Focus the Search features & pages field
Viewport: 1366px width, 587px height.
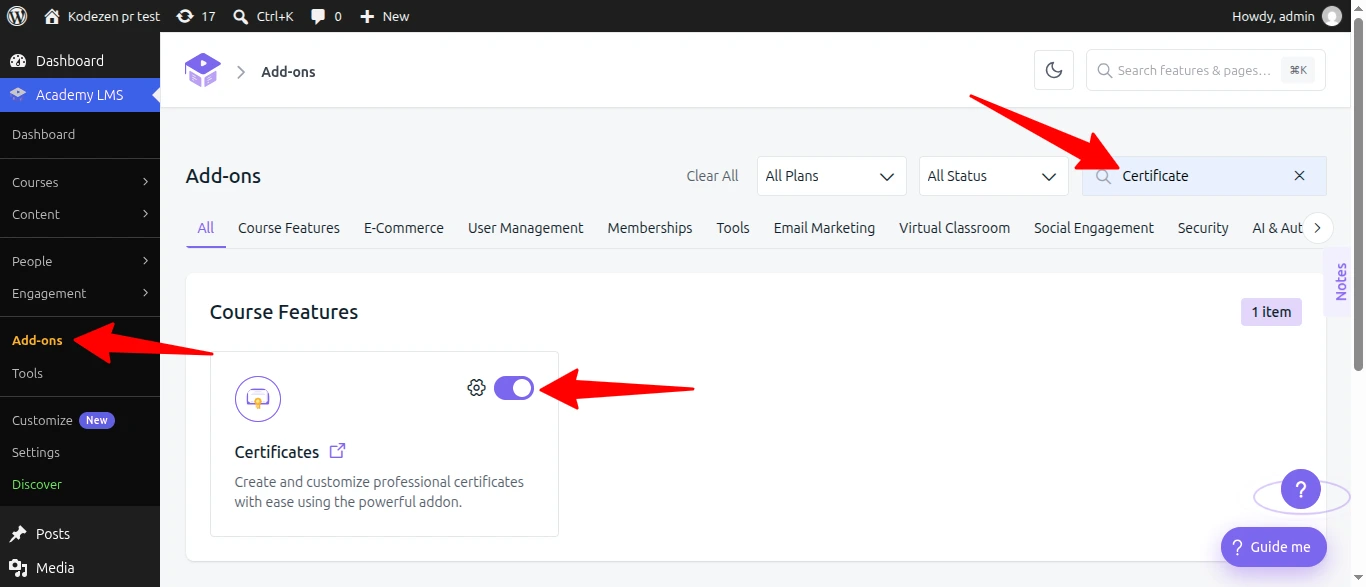point(1206,70)
